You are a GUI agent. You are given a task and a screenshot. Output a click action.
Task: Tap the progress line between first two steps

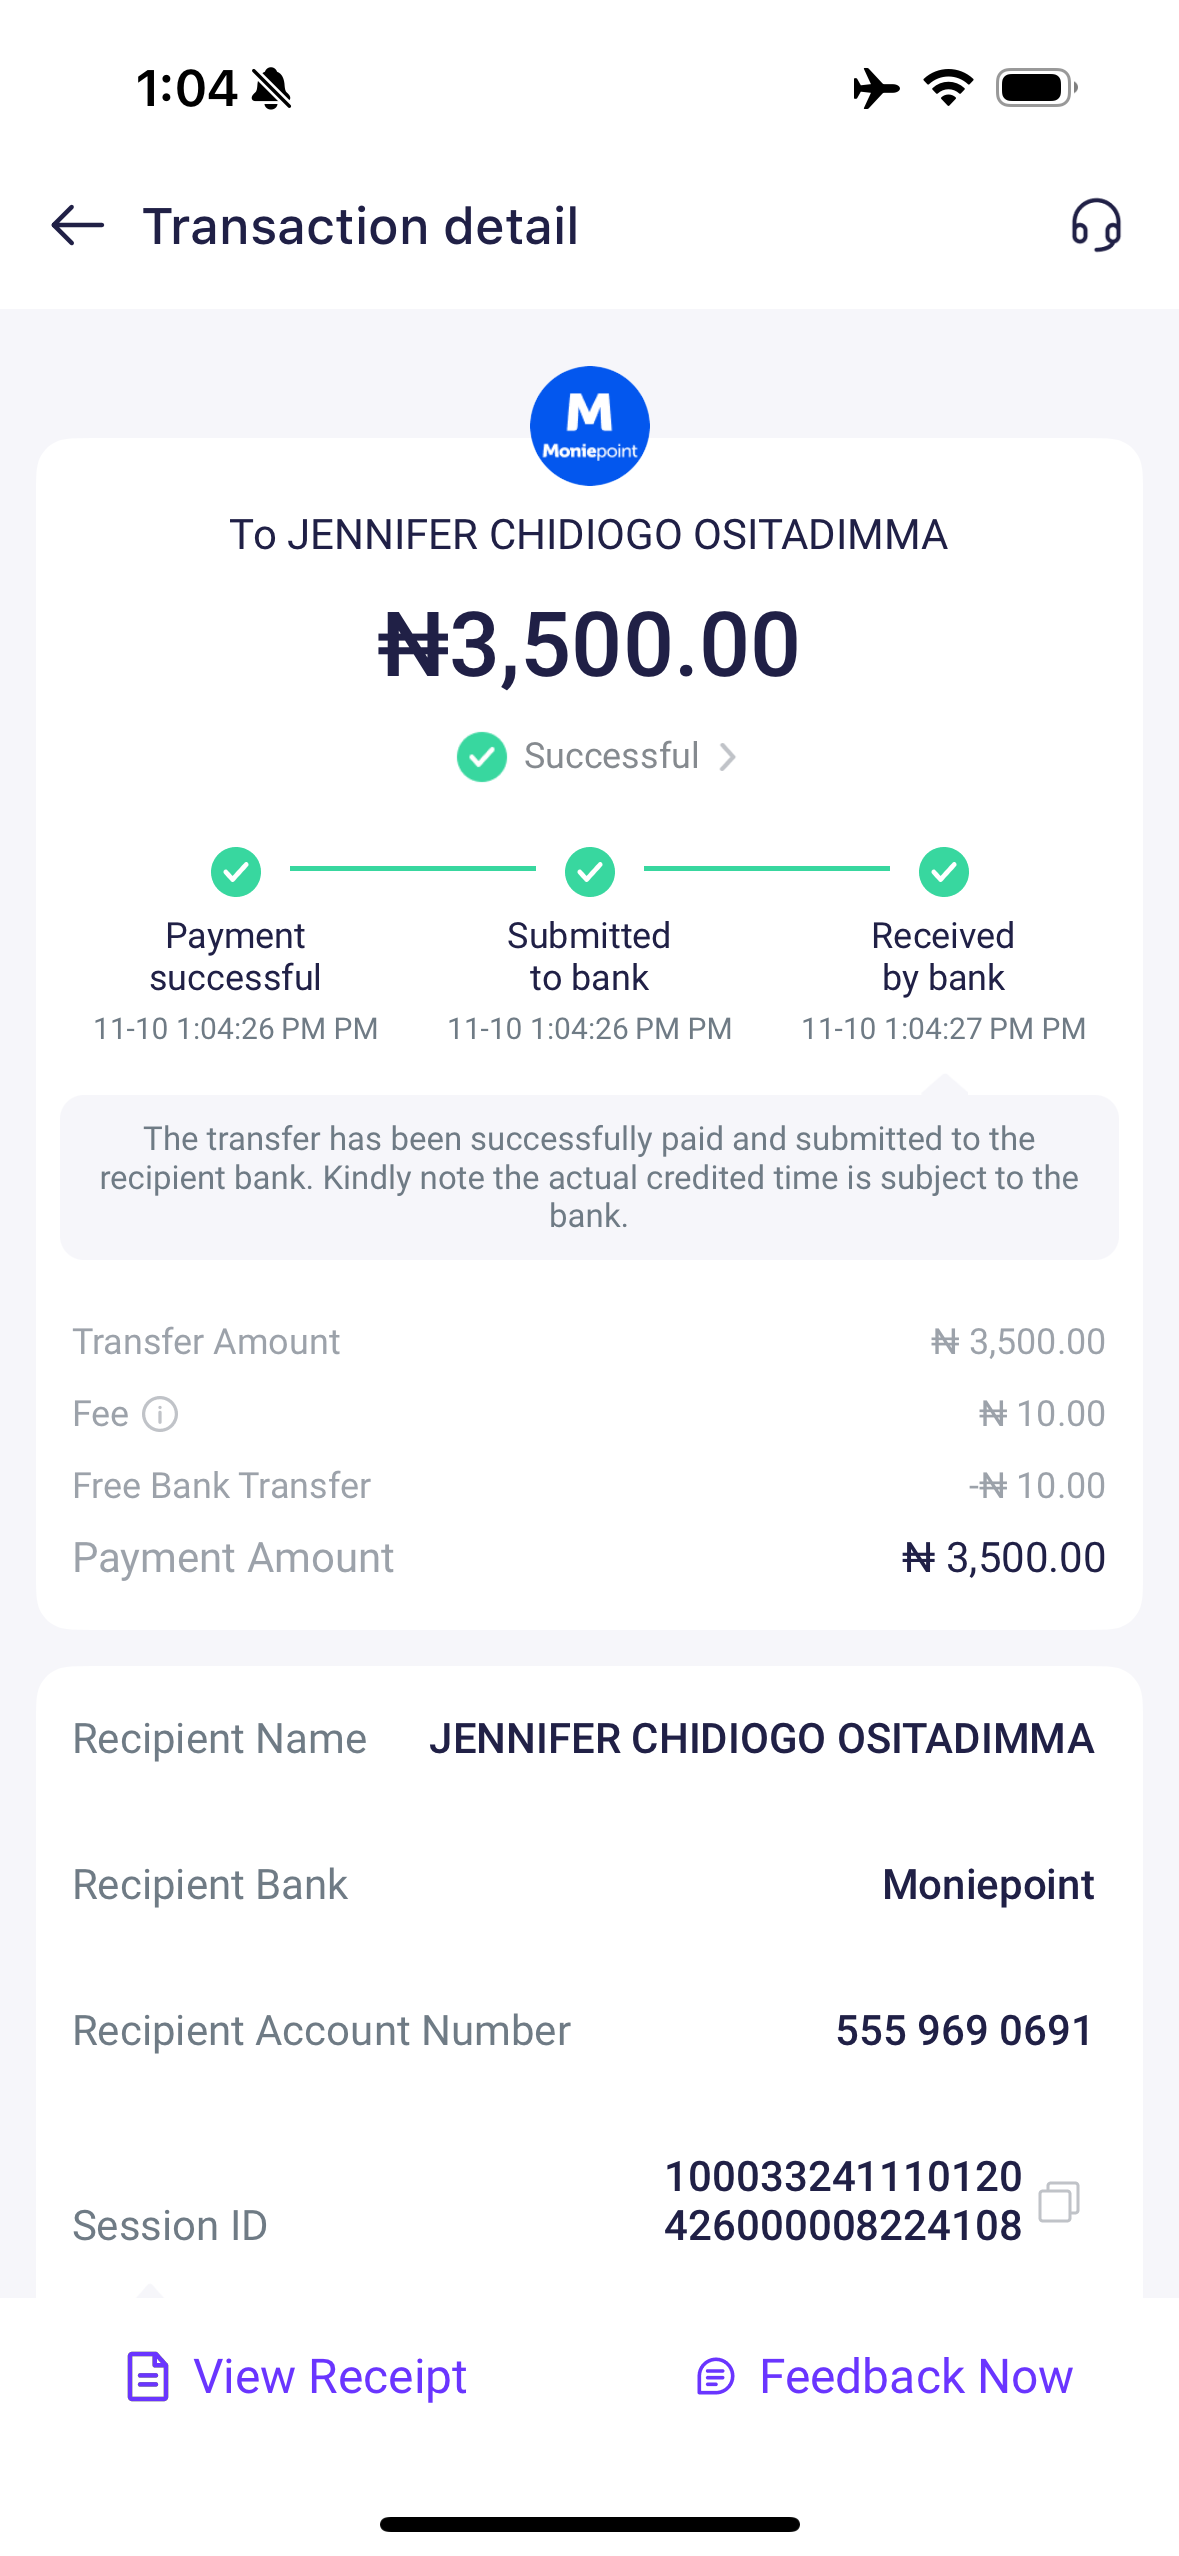click(x=412, y=869)
